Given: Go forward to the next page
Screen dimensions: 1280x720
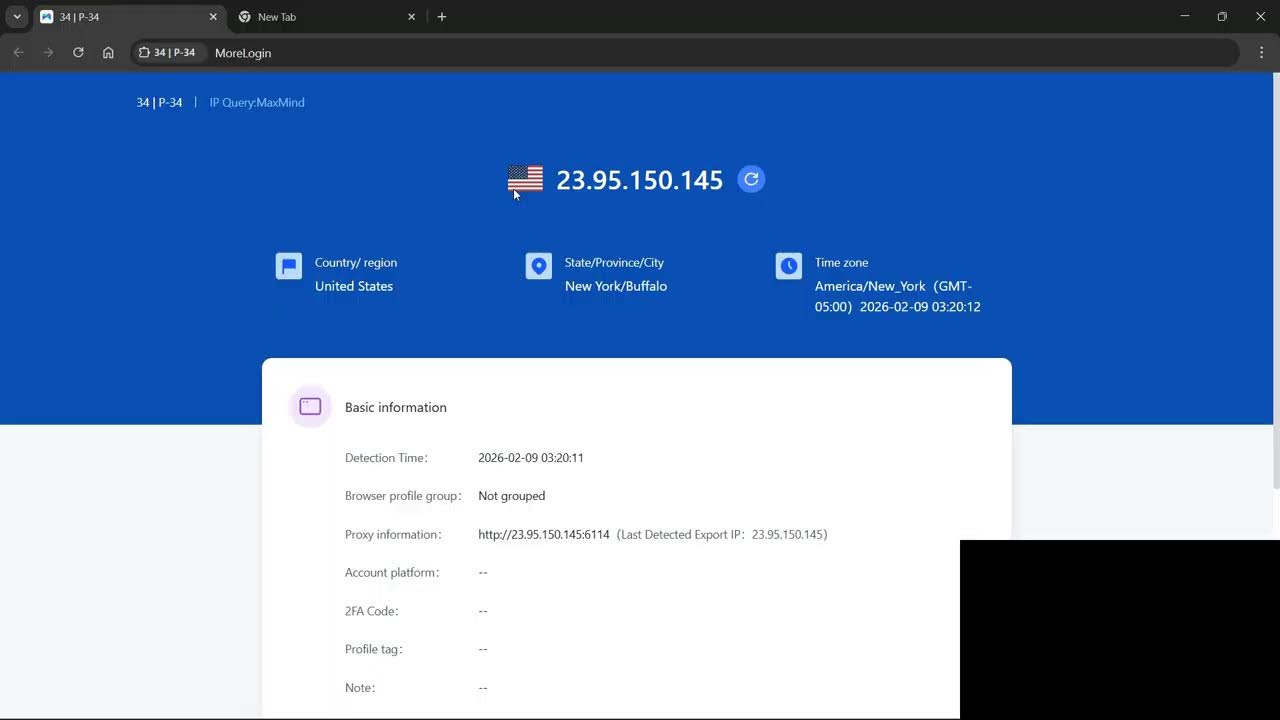Looking at the screenshot, I should click(x=48, y=53).
